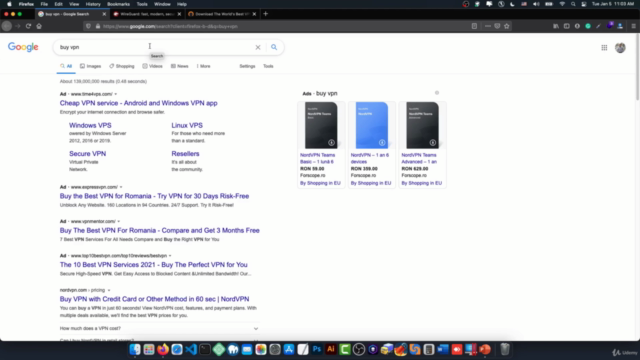The image size is (640, 360).
Task: Click blue NordVPN 1 an 6 devices product image
Action: pyautogui.click(x=372, y=125)
